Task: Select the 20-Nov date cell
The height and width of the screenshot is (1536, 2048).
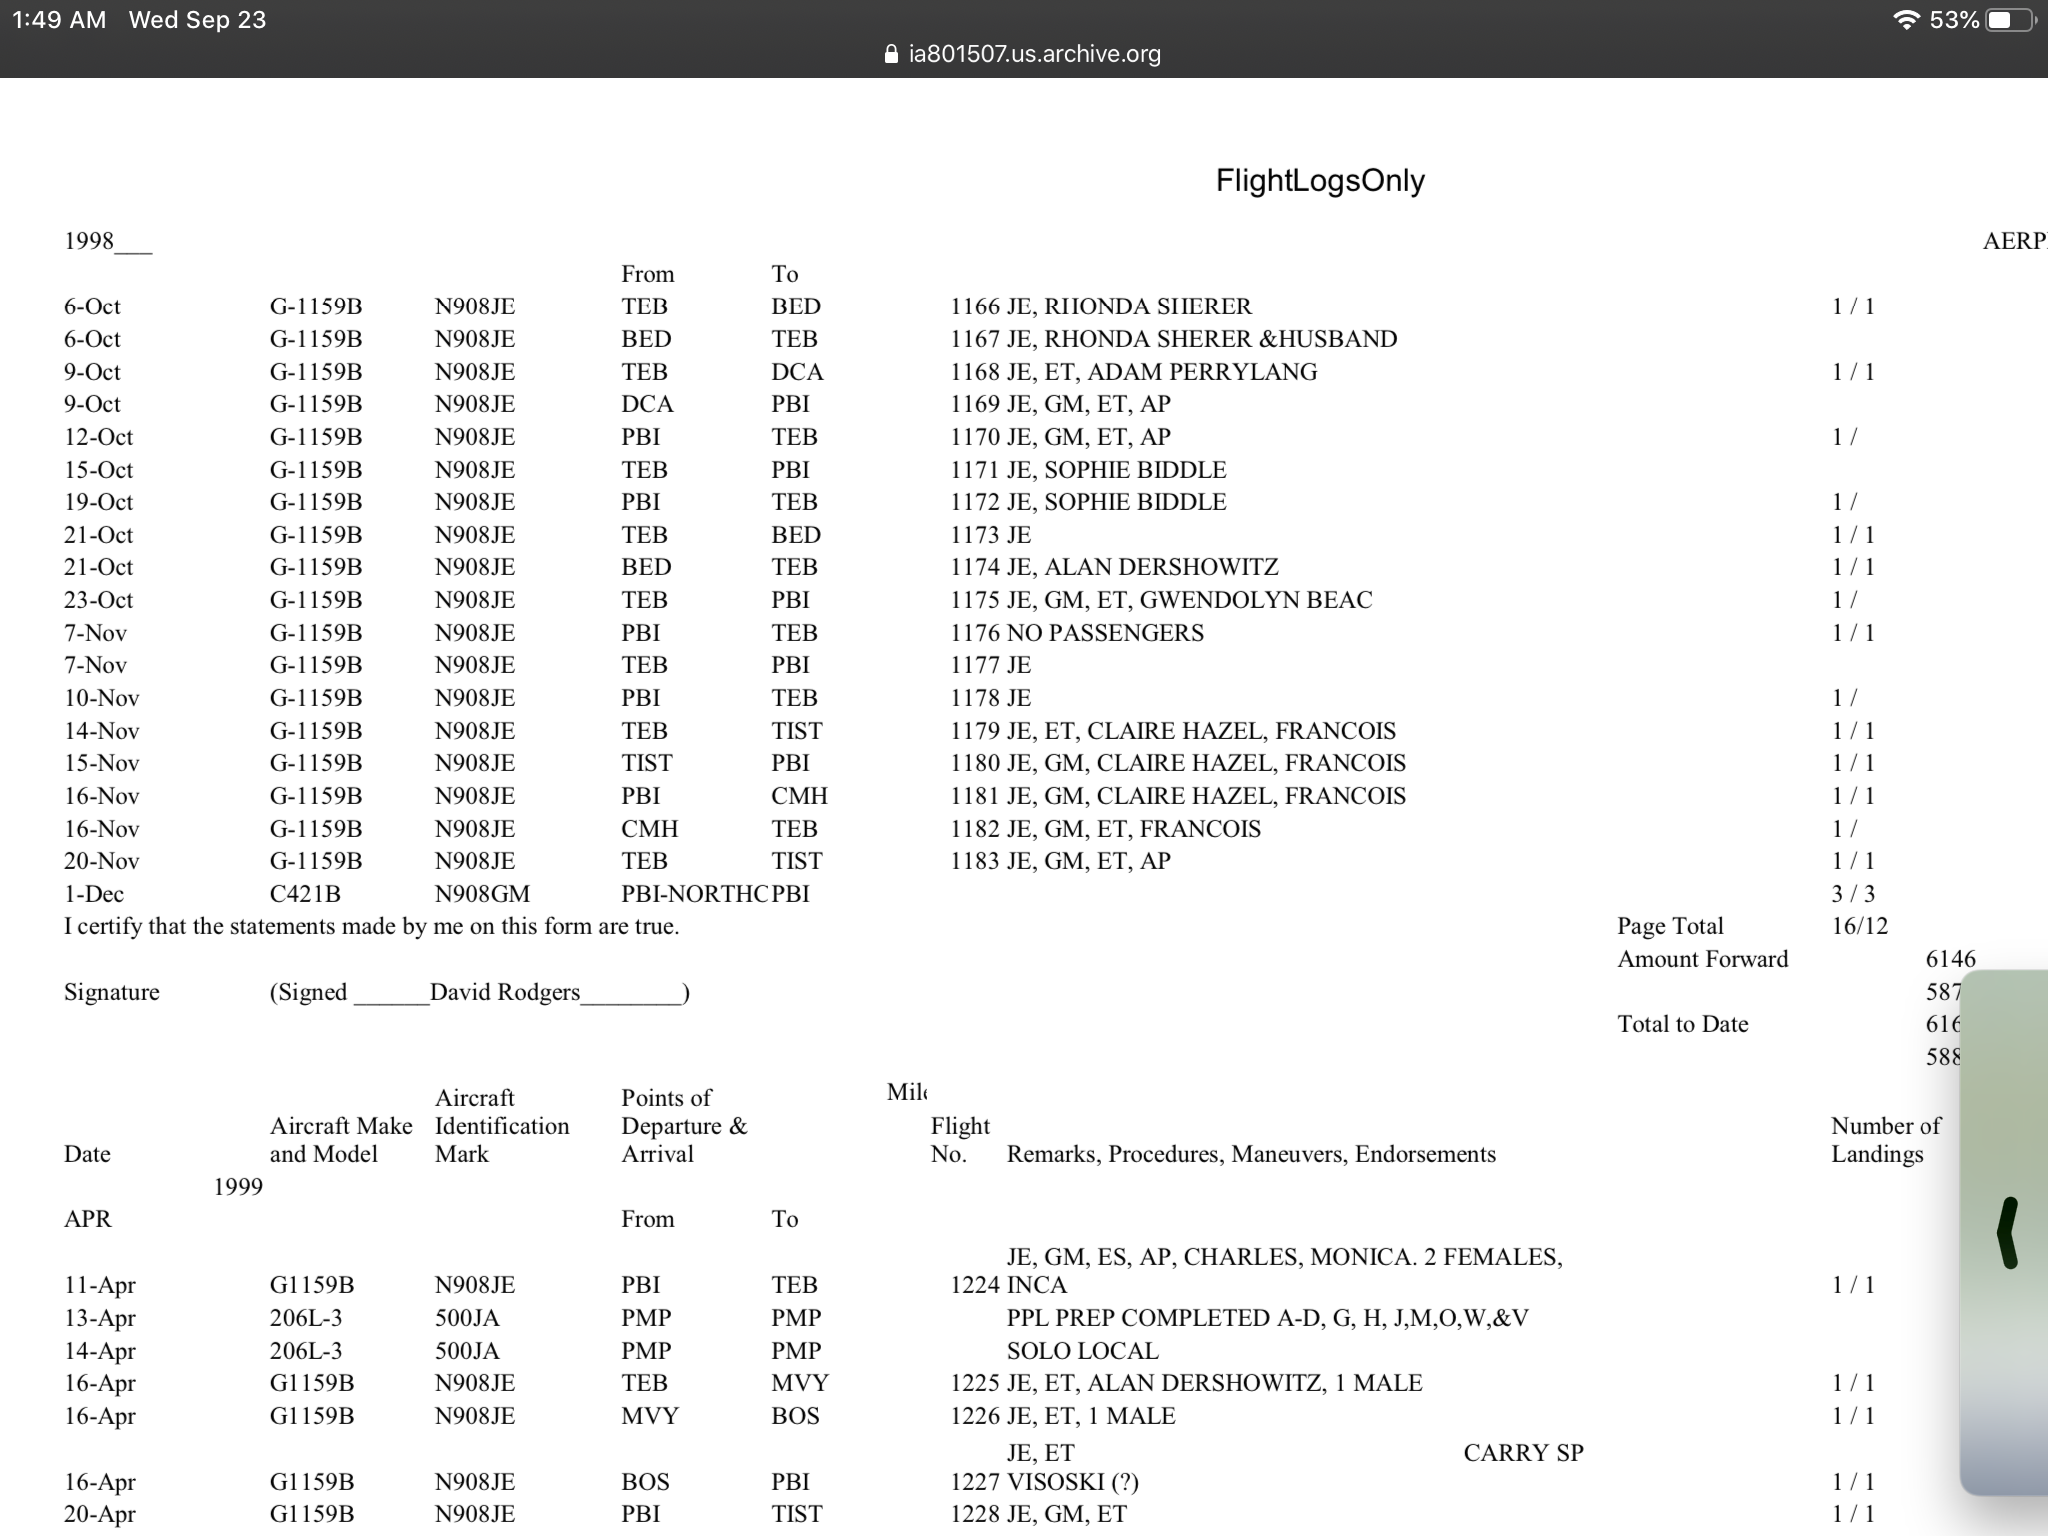Action: (x=101, y=861)
